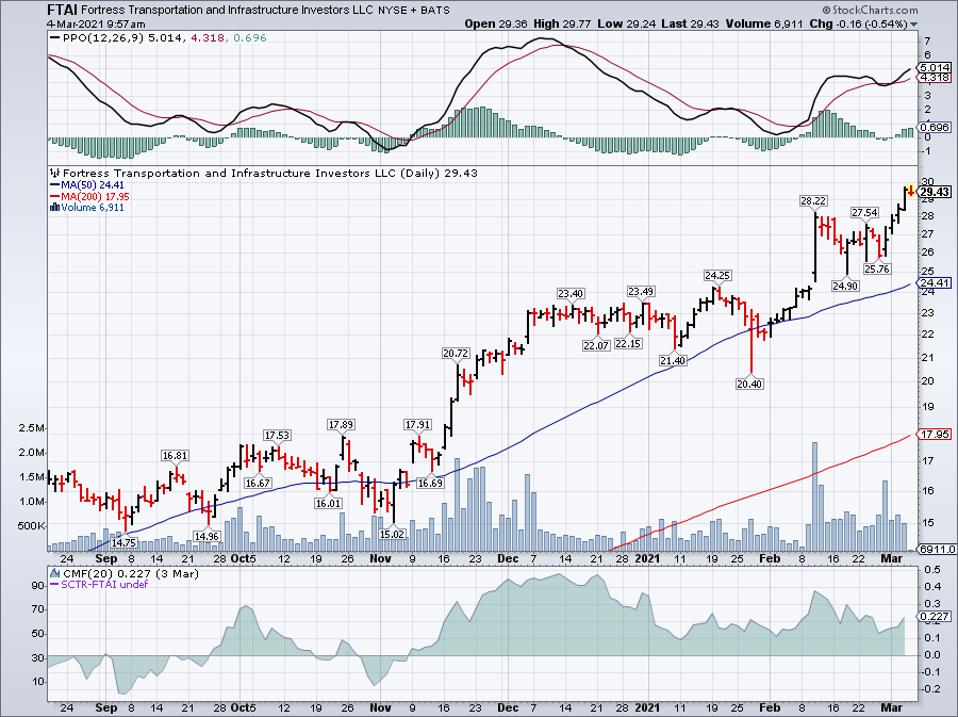Click the 17.53 price annotation
The image size is (958, 717).
pos(277,435)
